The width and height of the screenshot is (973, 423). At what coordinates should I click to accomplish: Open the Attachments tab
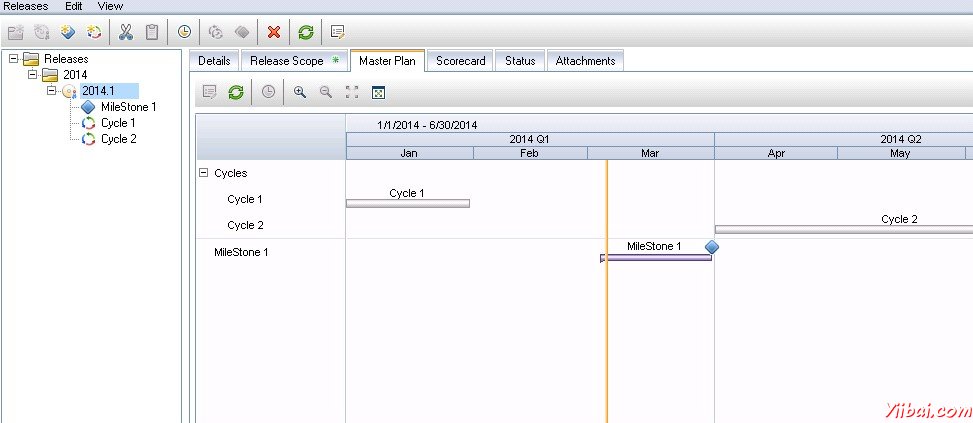coord(585,61)
